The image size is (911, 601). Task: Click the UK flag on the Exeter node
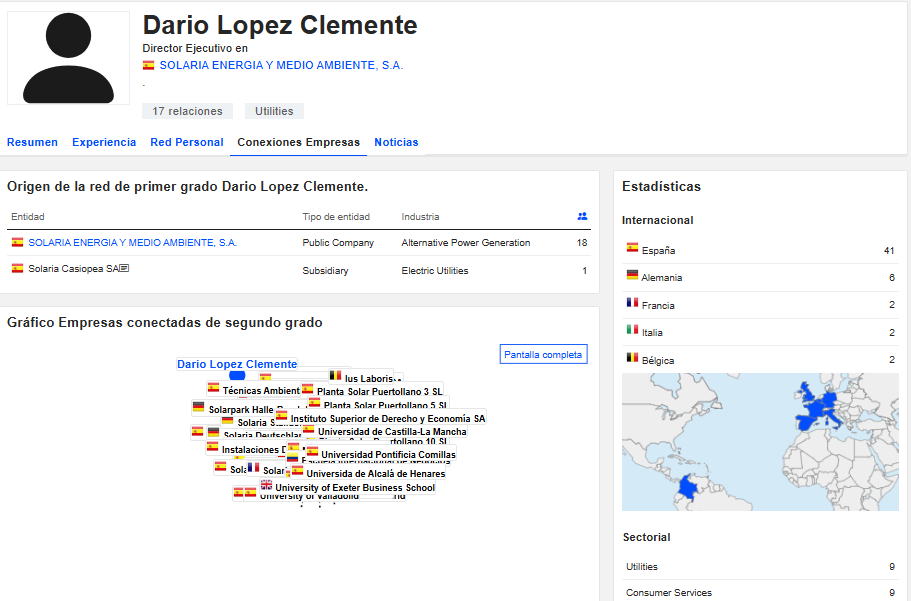click(x=266, y=485)
